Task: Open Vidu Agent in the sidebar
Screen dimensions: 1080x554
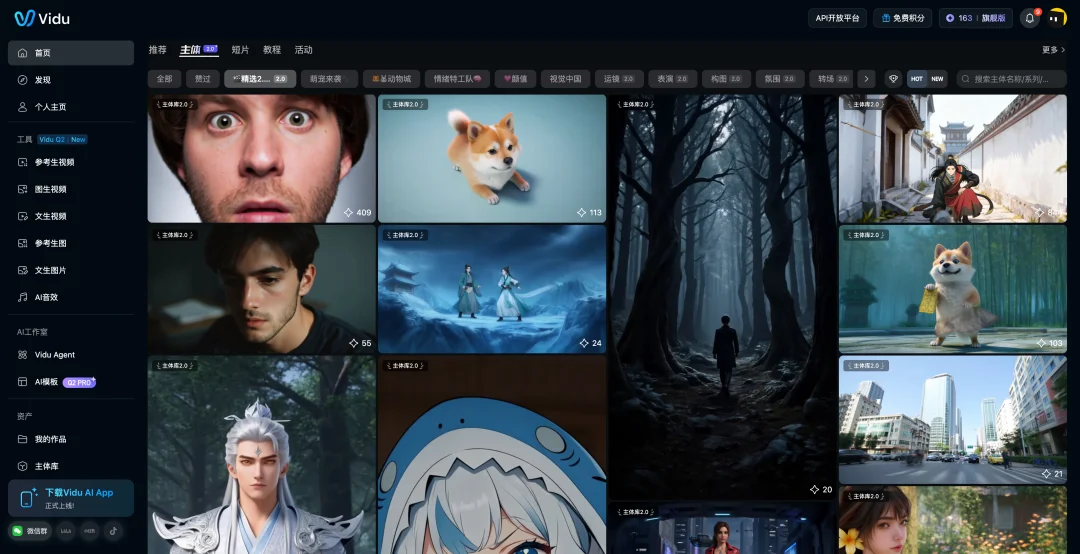Action: point(55,355)
